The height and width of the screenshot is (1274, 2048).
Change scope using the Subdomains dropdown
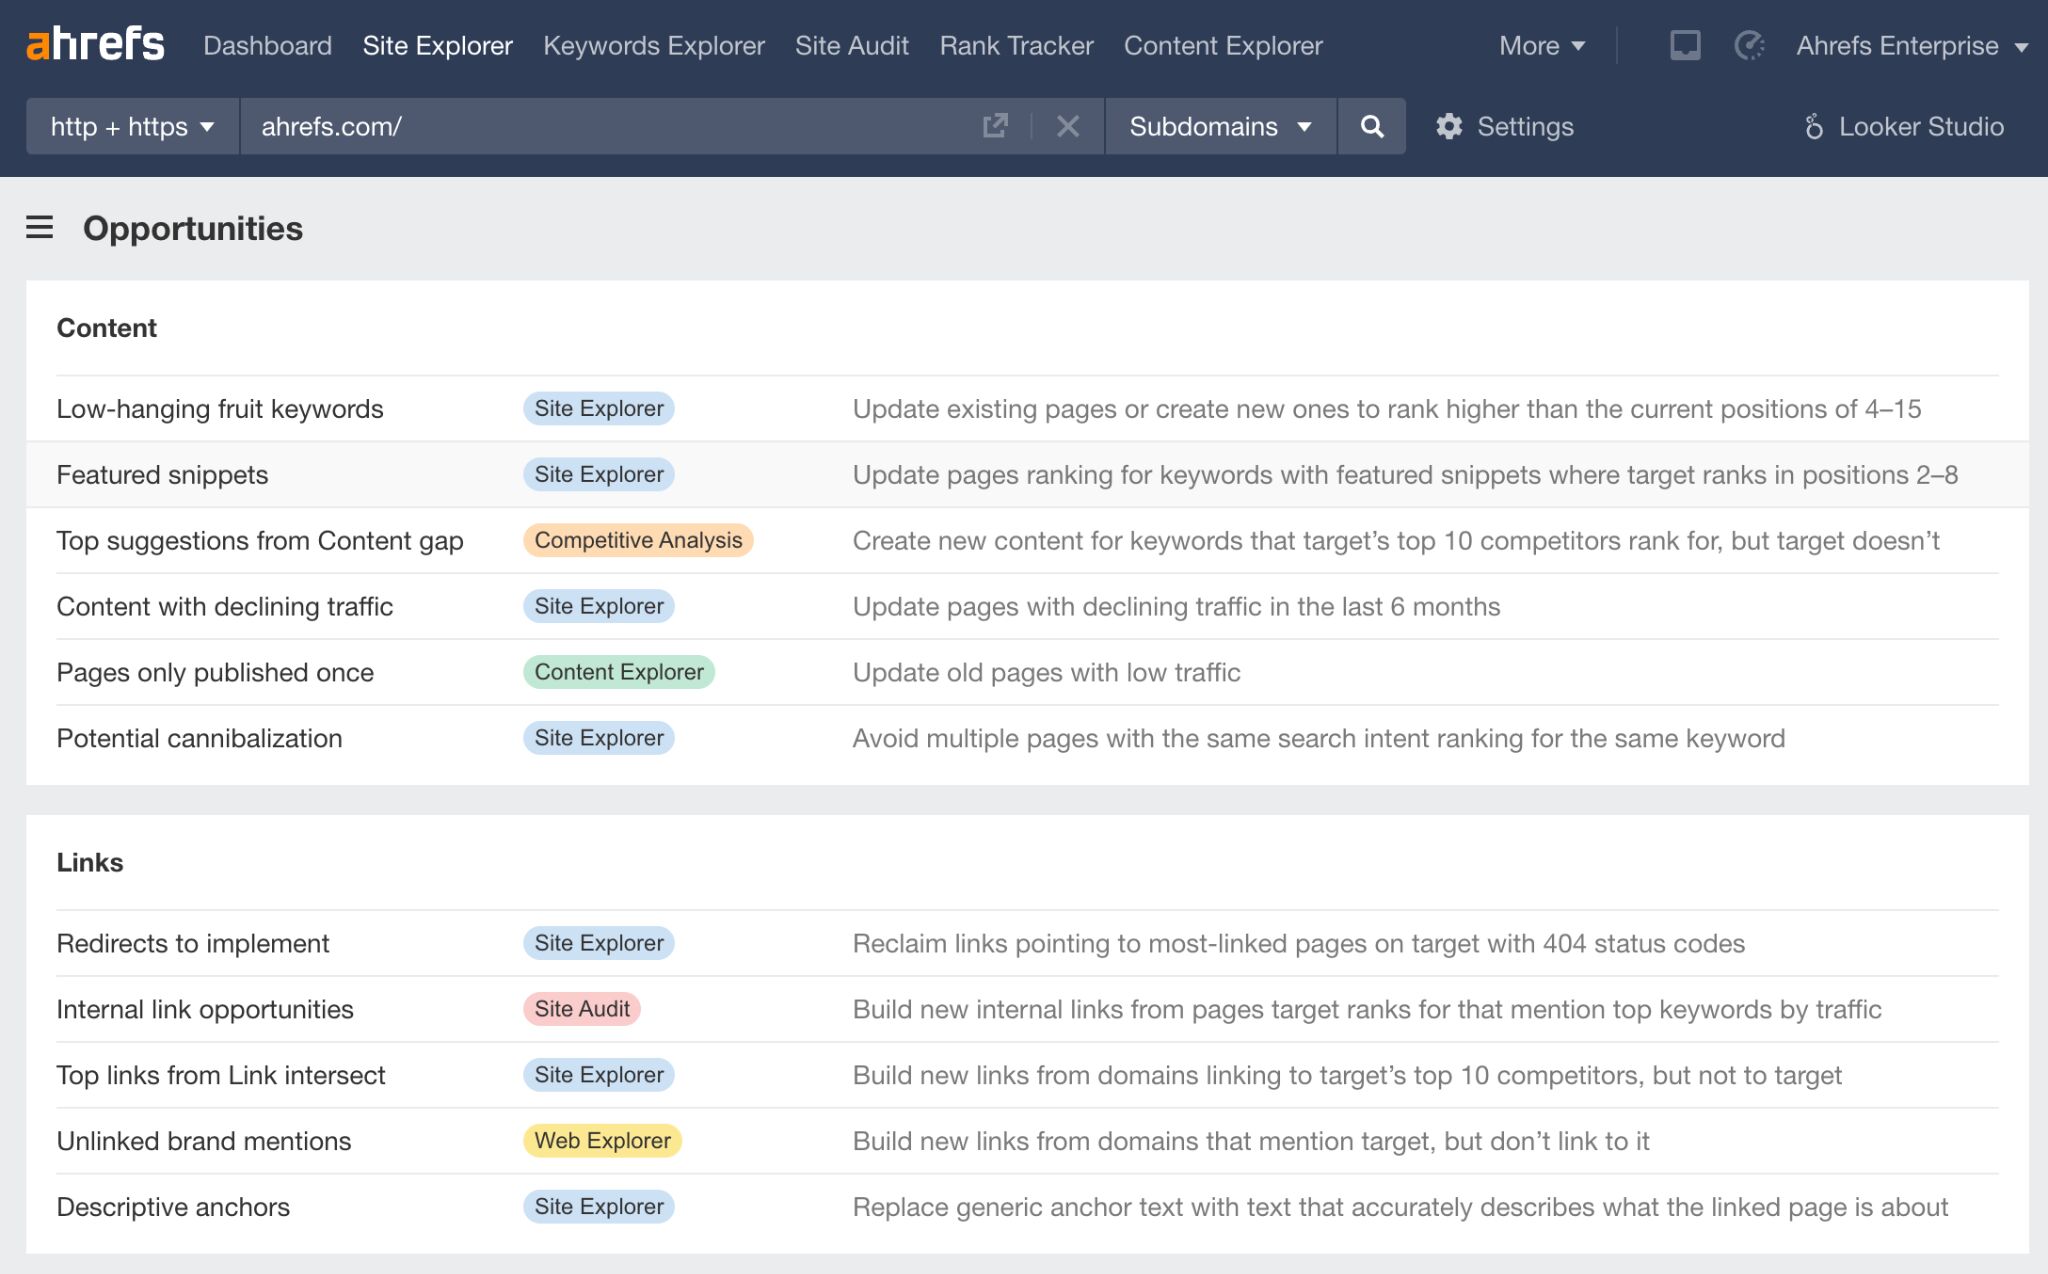[x=1218, y=126]
